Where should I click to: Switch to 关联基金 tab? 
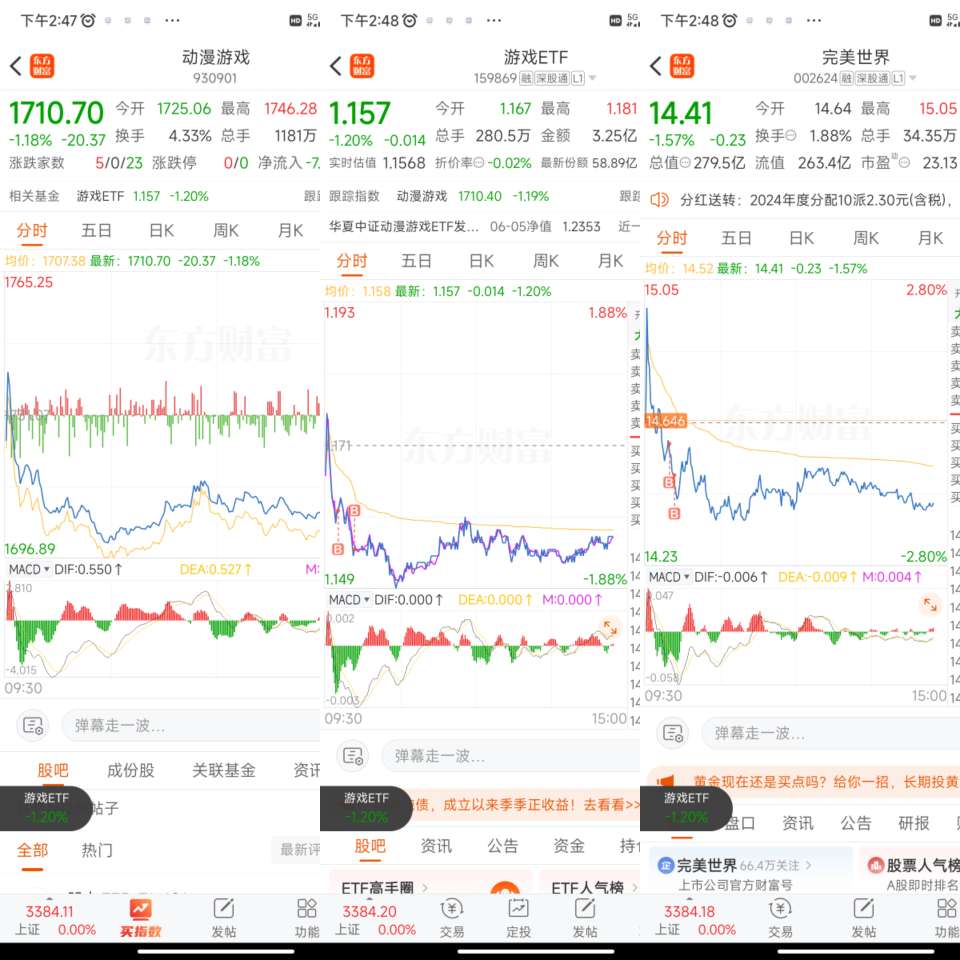[x=223, y=770]
